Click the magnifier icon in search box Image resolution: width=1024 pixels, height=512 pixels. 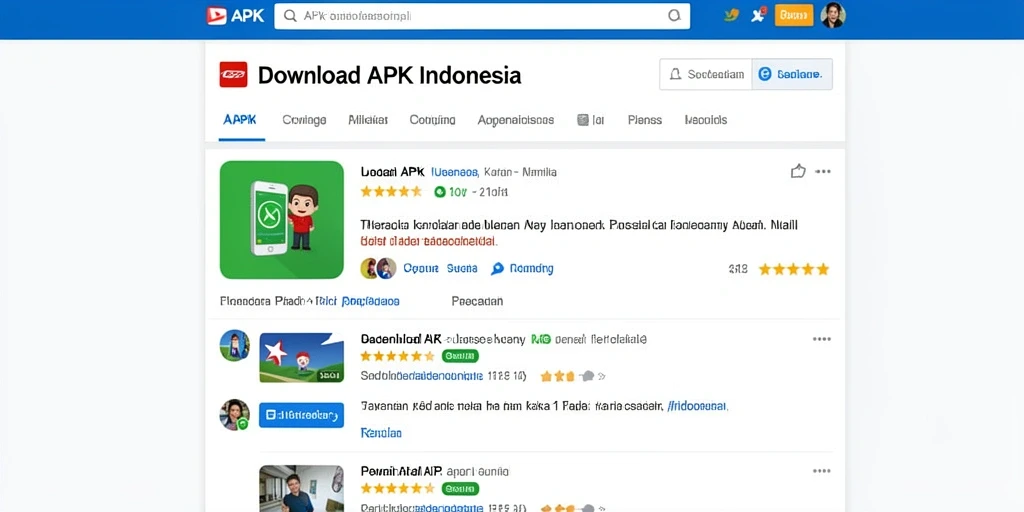coord(291,16)
